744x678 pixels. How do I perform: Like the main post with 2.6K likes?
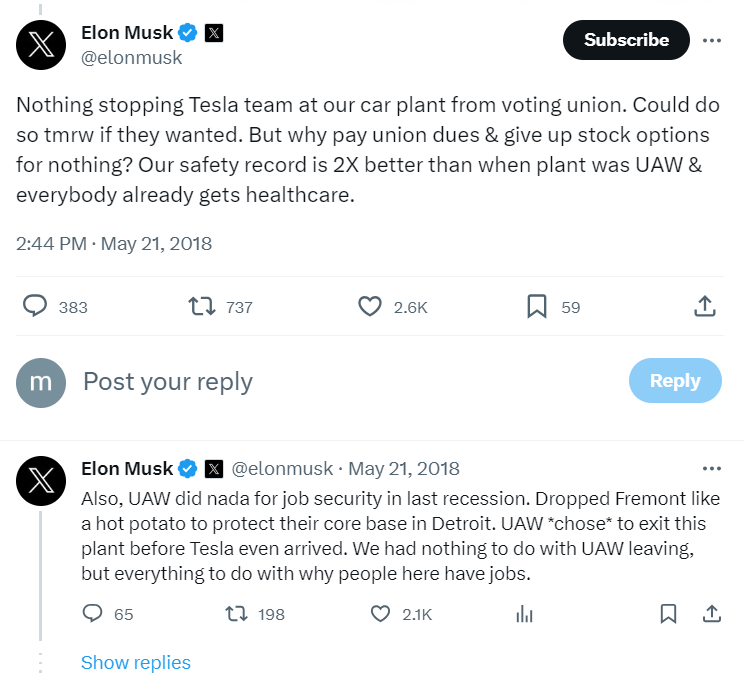click(x=370, y=306)
